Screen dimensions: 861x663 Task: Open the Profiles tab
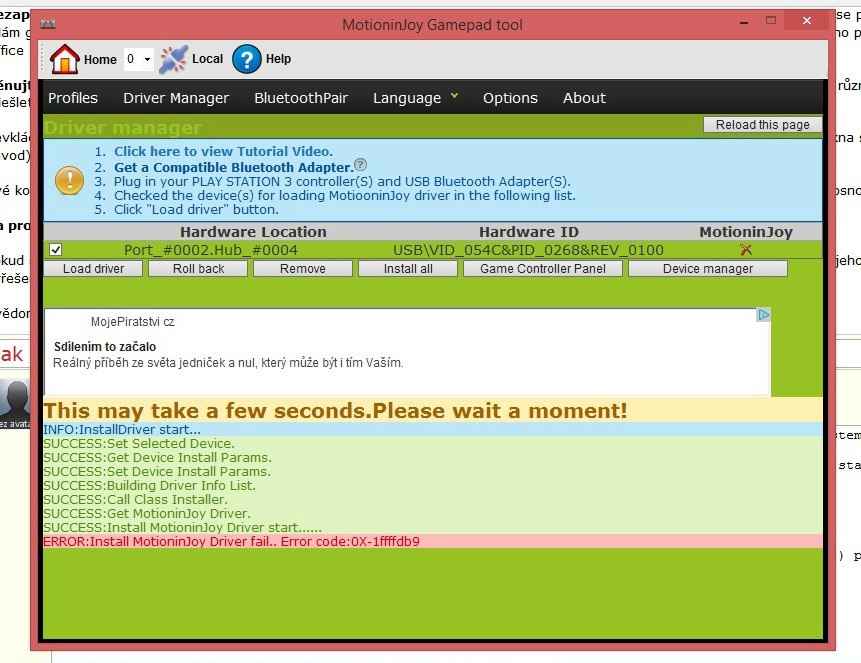point(72,98)
